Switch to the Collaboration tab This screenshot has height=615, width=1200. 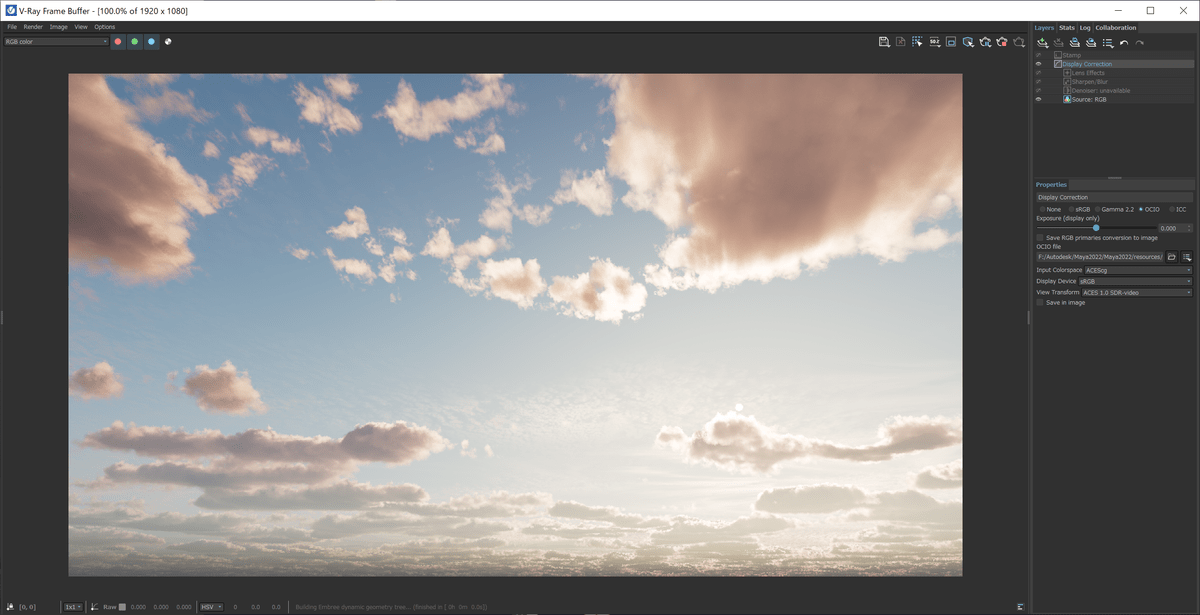coord(1116,28)
